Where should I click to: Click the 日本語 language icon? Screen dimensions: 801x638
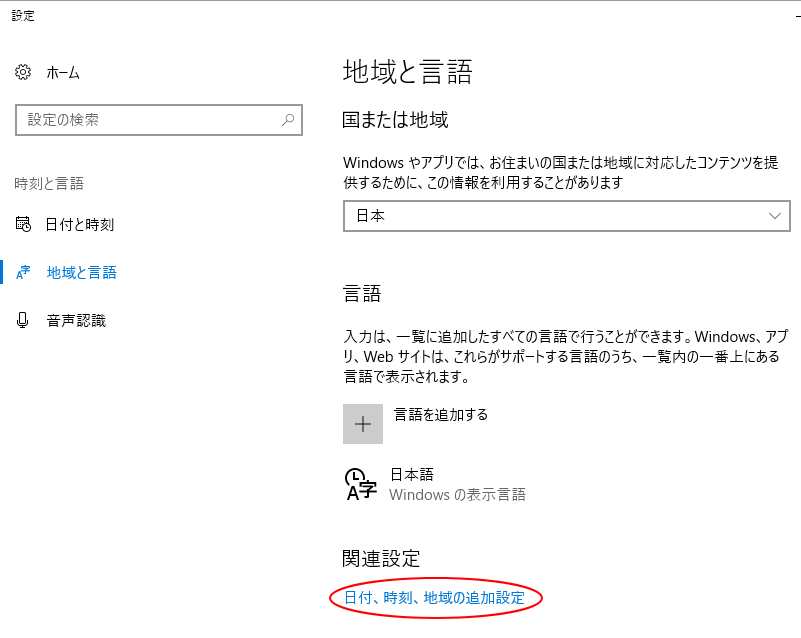point(361,484)
